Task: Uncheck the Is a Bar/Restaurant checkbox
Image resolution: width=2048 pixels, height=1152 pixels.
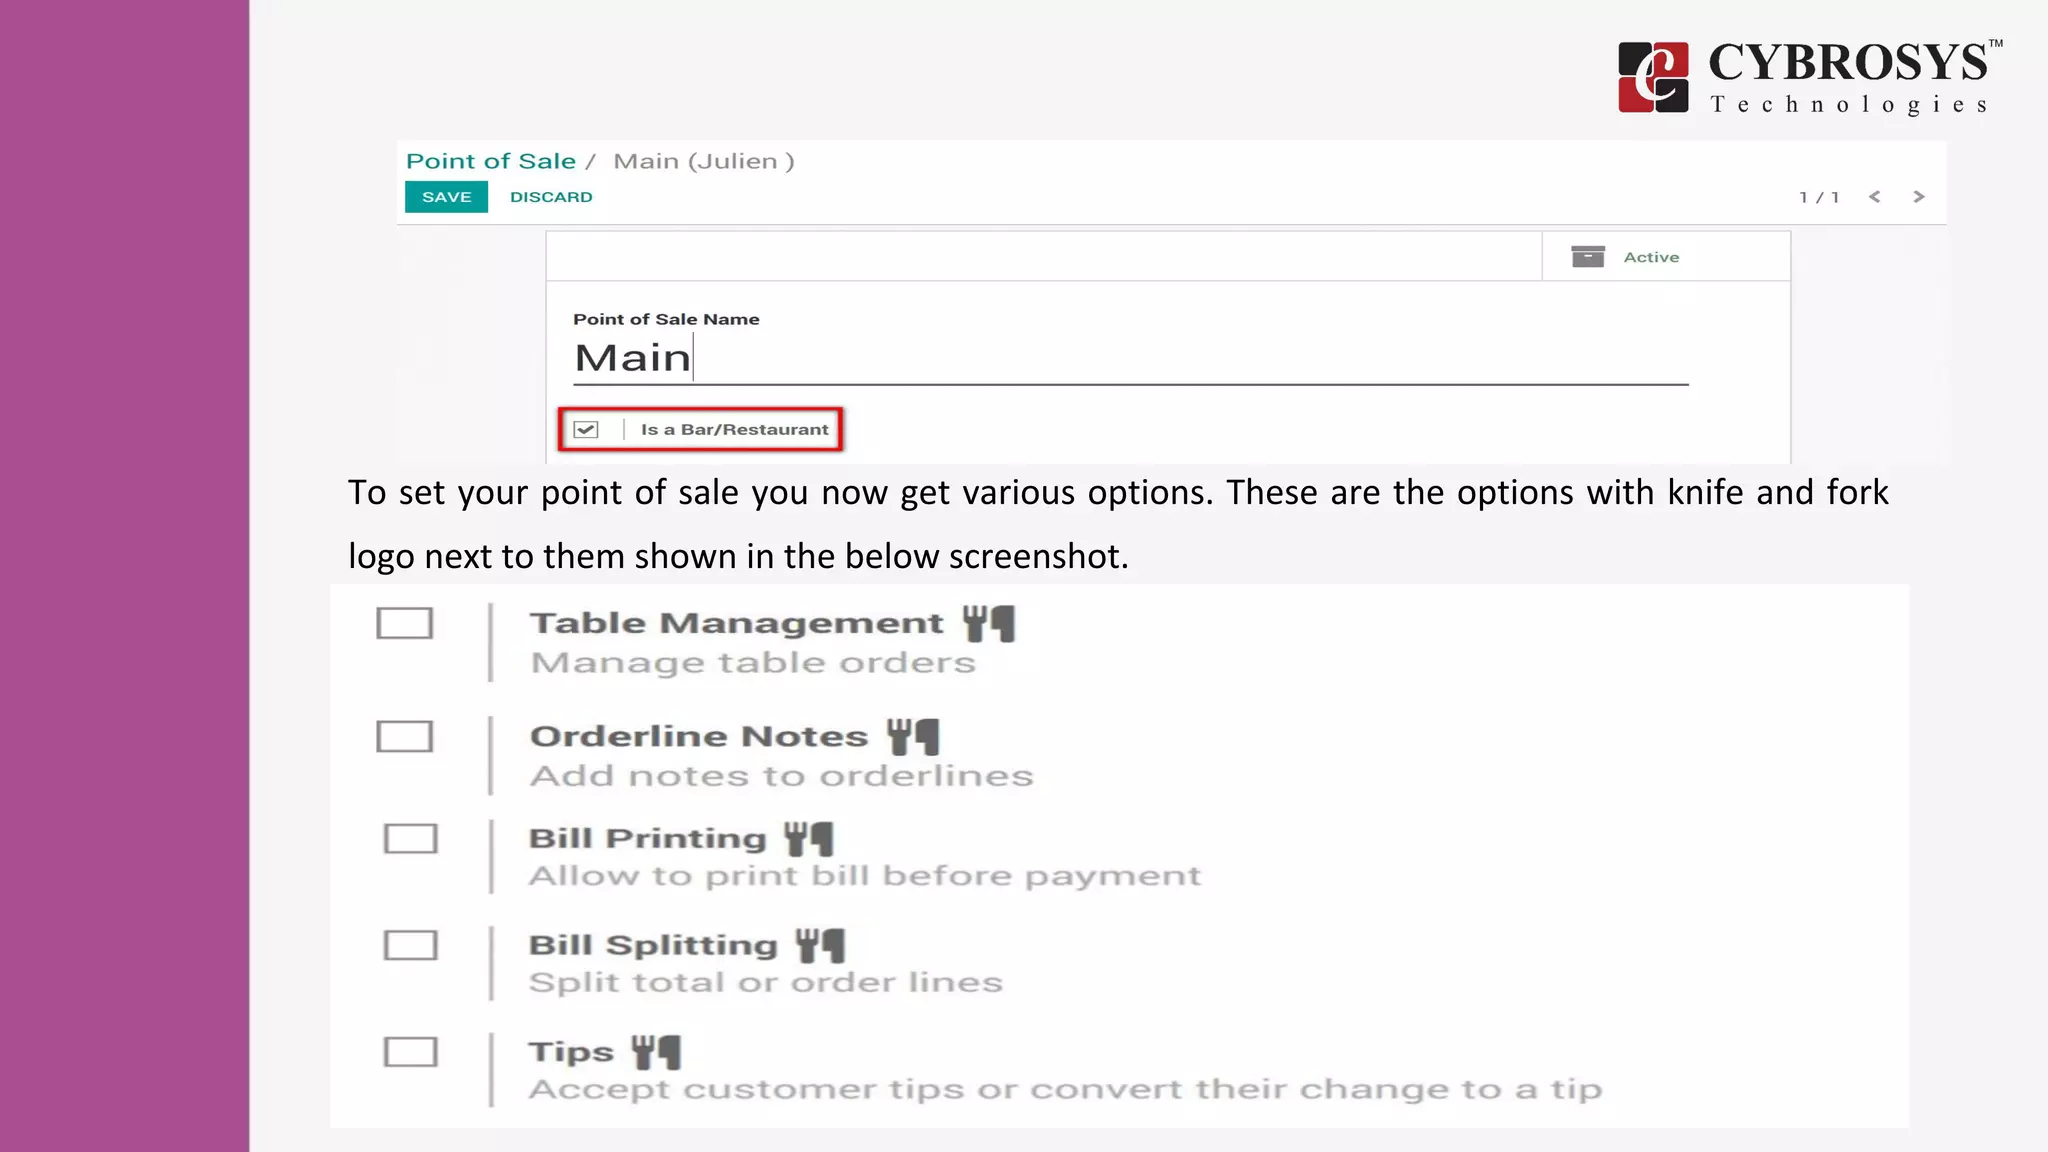Action: pyautogui.click(x=586, y=430)
